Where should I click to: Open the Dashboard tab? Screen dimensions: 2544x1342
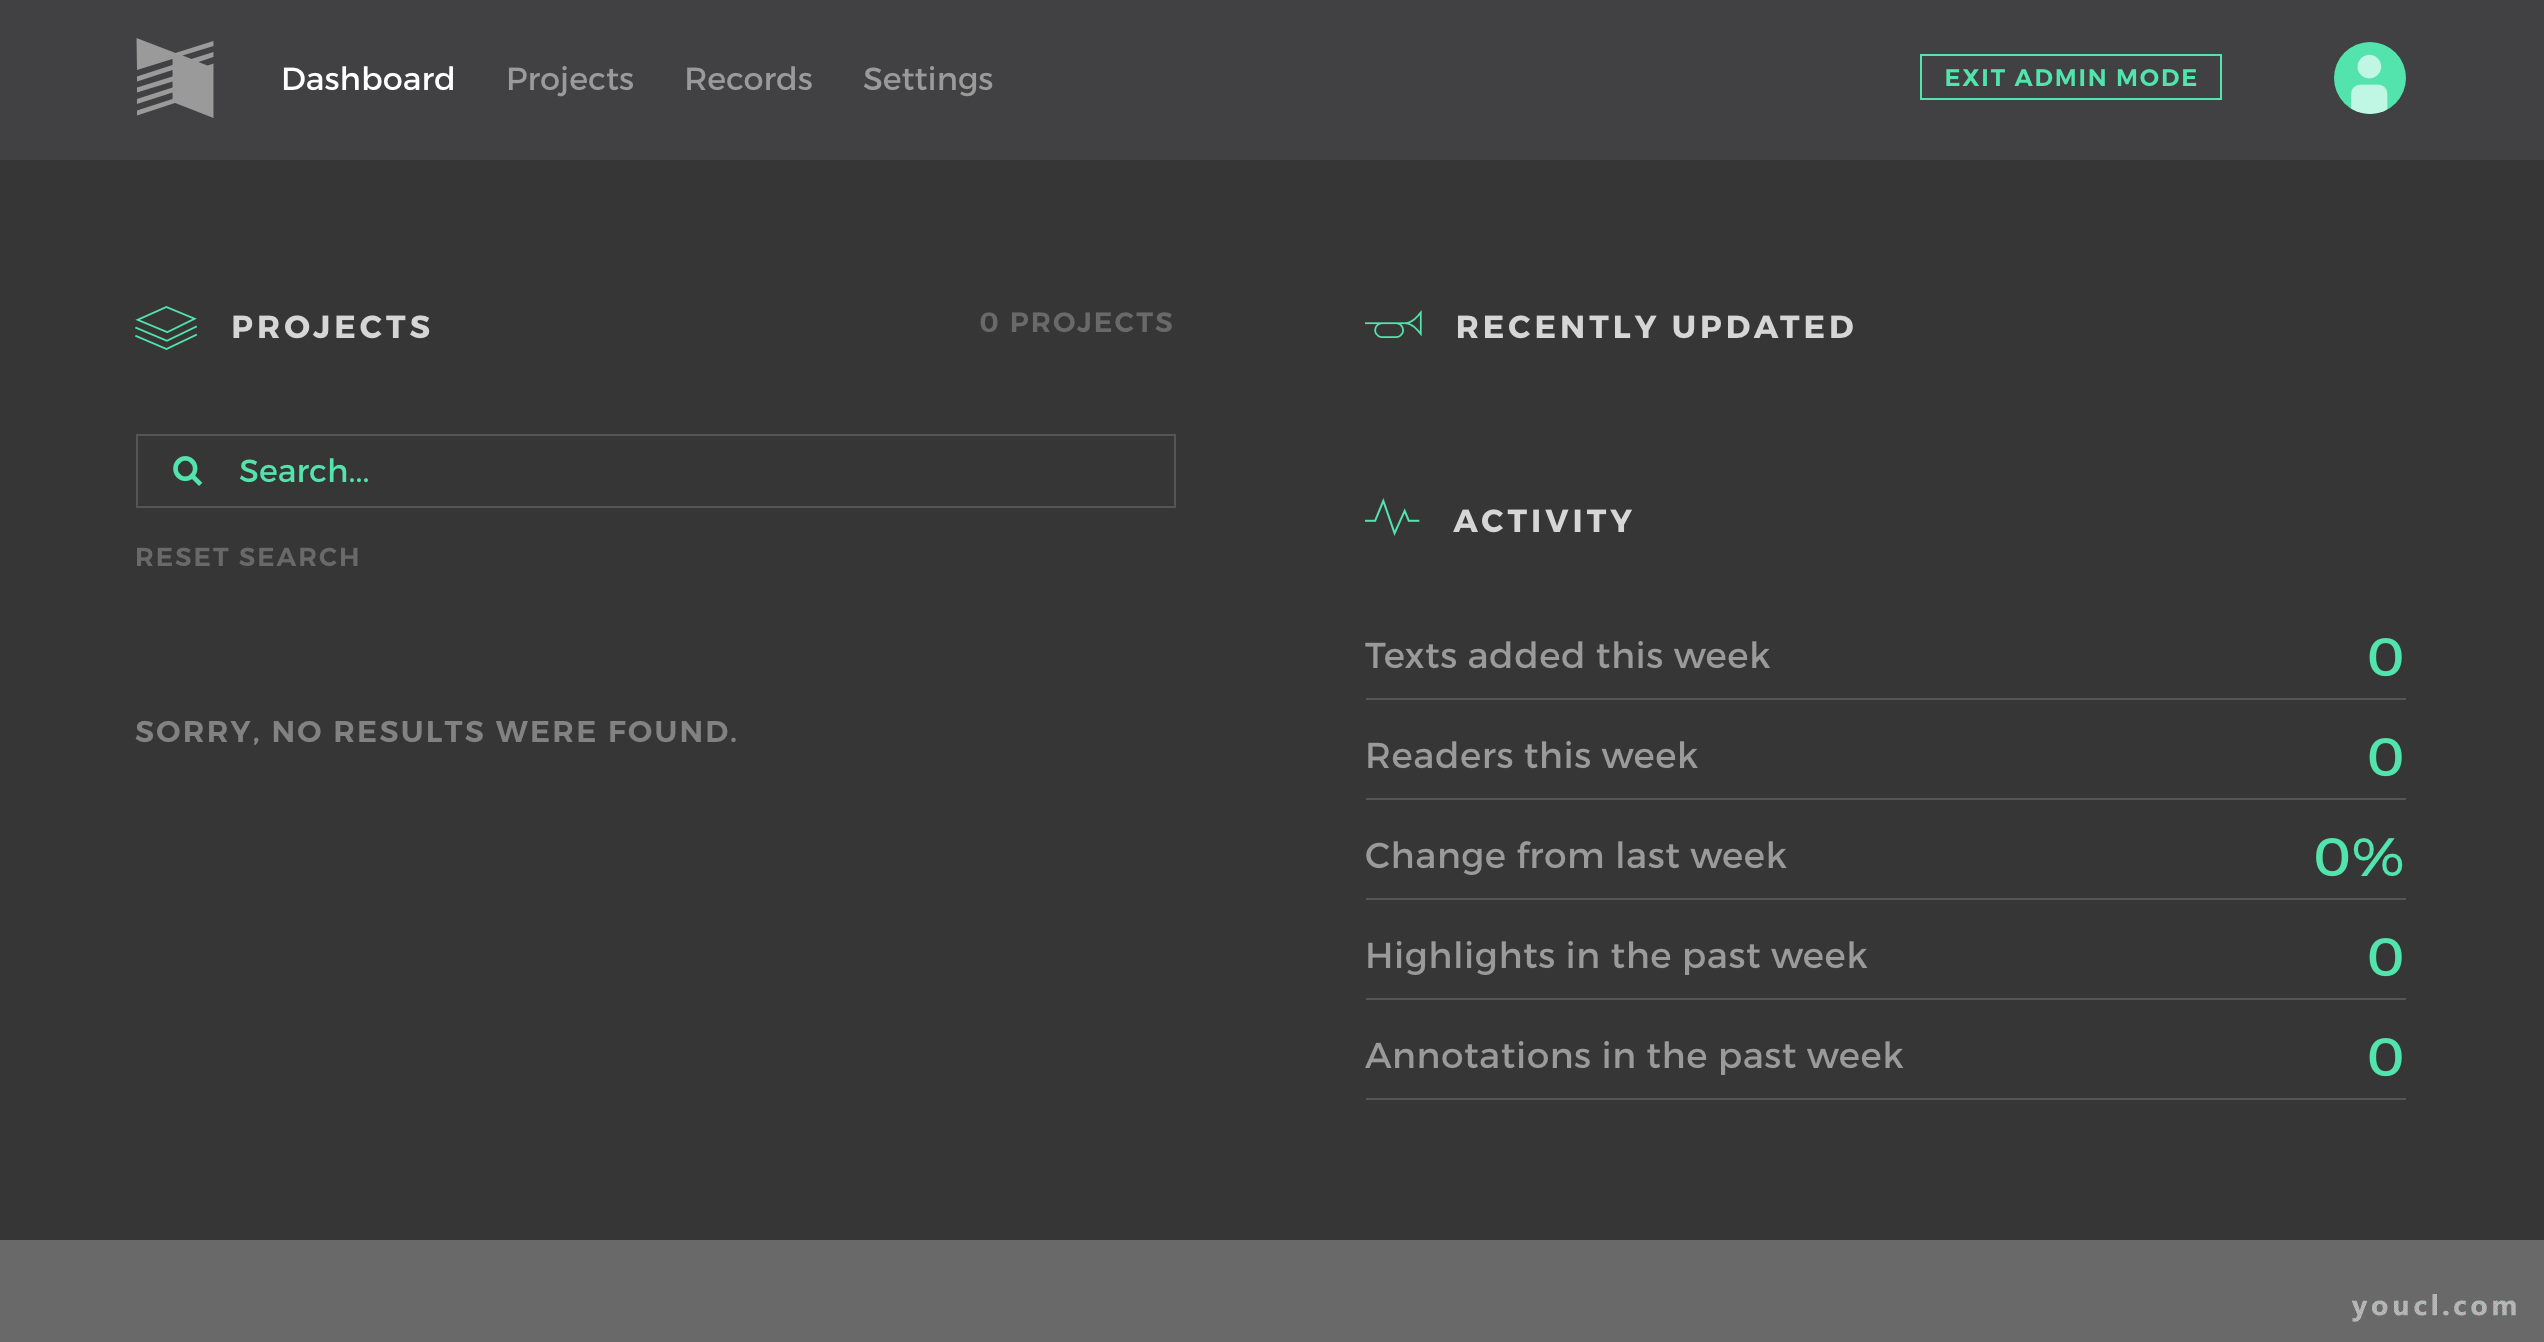pyautogui.click(x=368, y=79)
